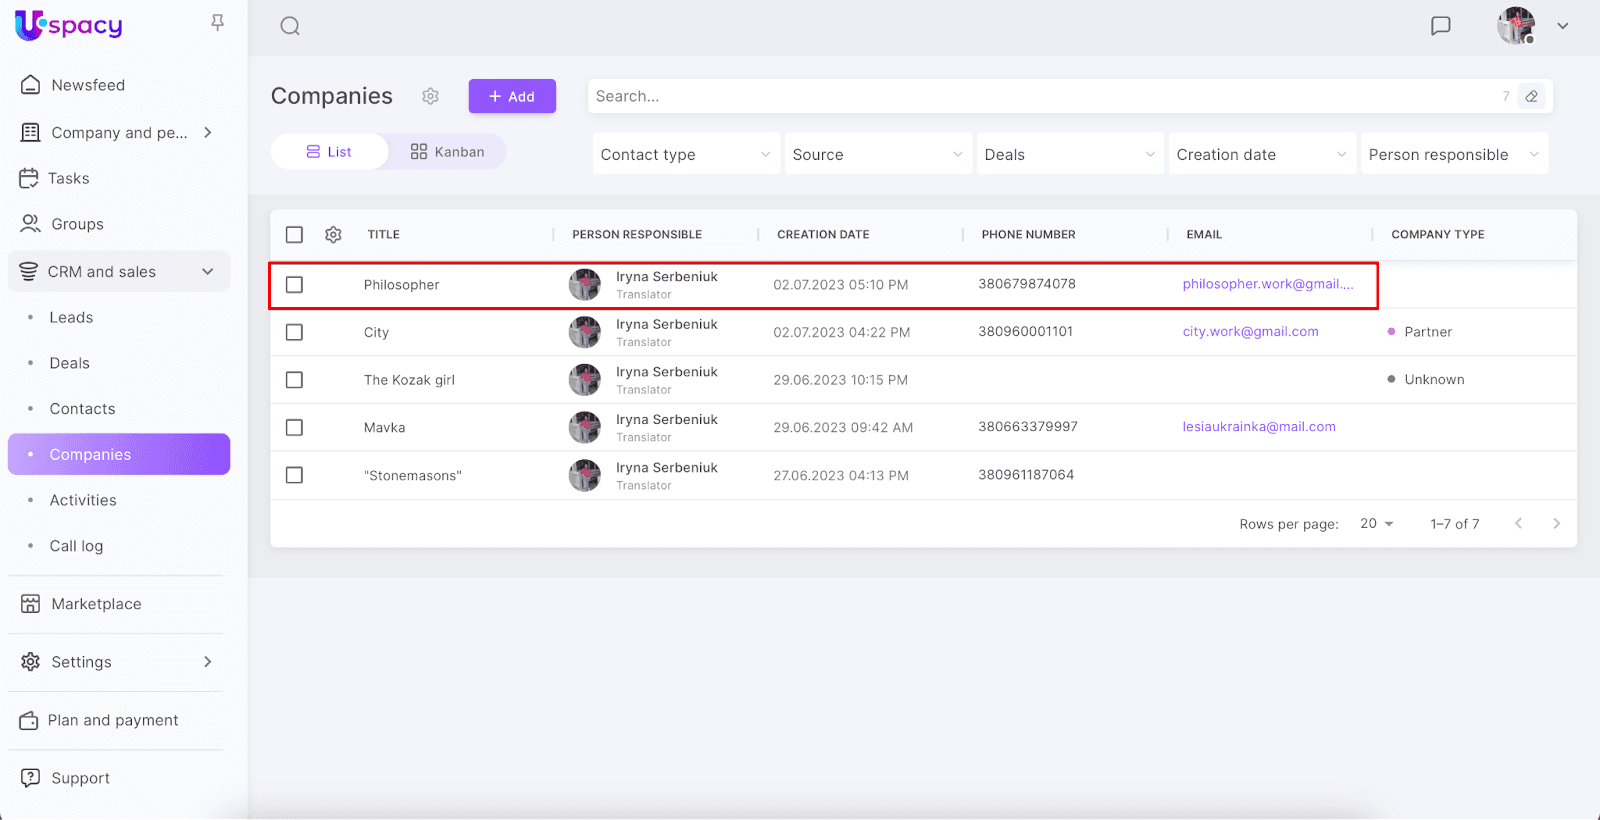The width and height of the screenshot is (1600, 820).
Task: Open Companies settings gear next to title
Action: [x=430, y=96]
